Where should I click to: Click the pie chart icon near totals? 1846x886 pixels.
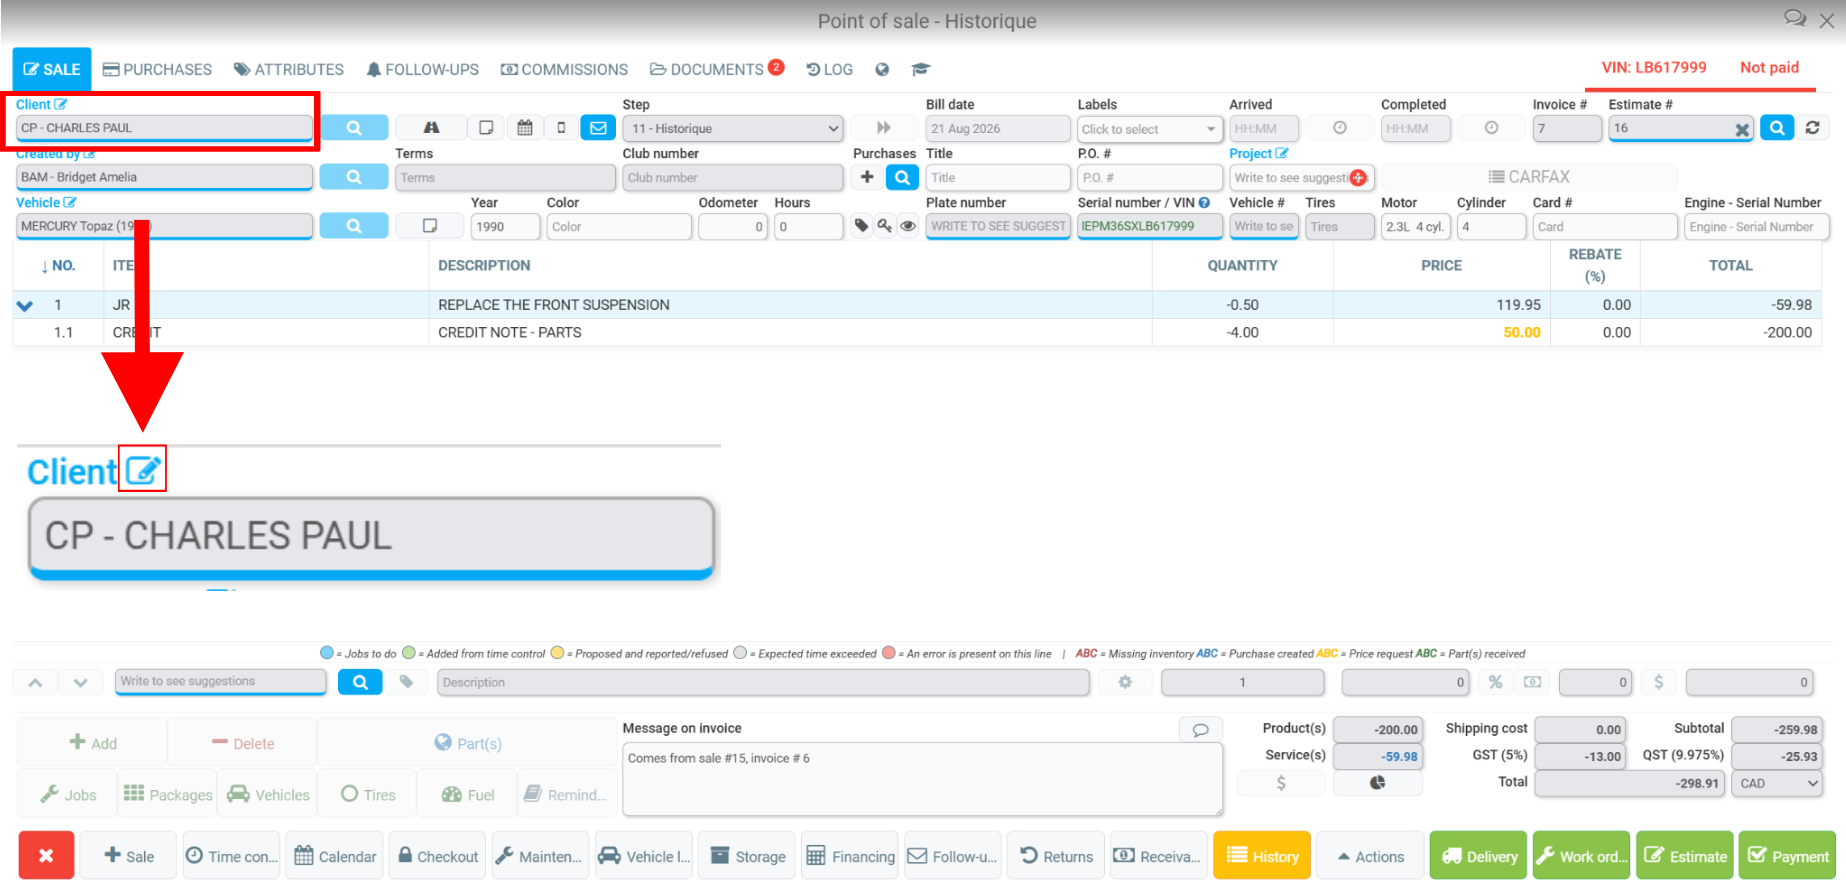[x=1378, y=783]
